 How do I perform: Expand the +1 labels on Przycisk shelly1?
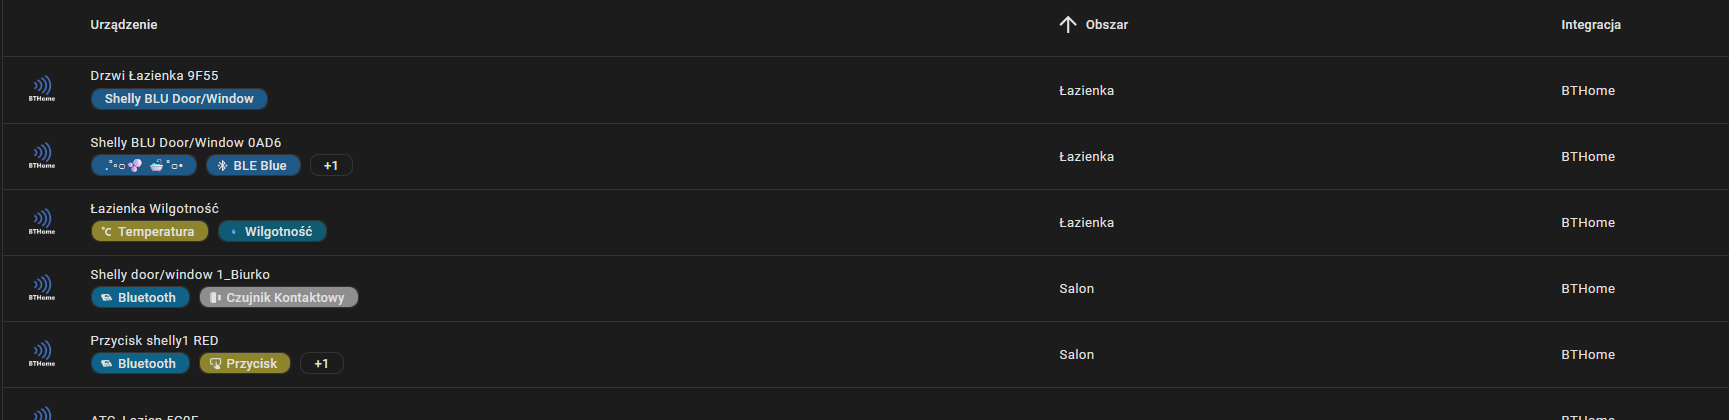point(321,364)
